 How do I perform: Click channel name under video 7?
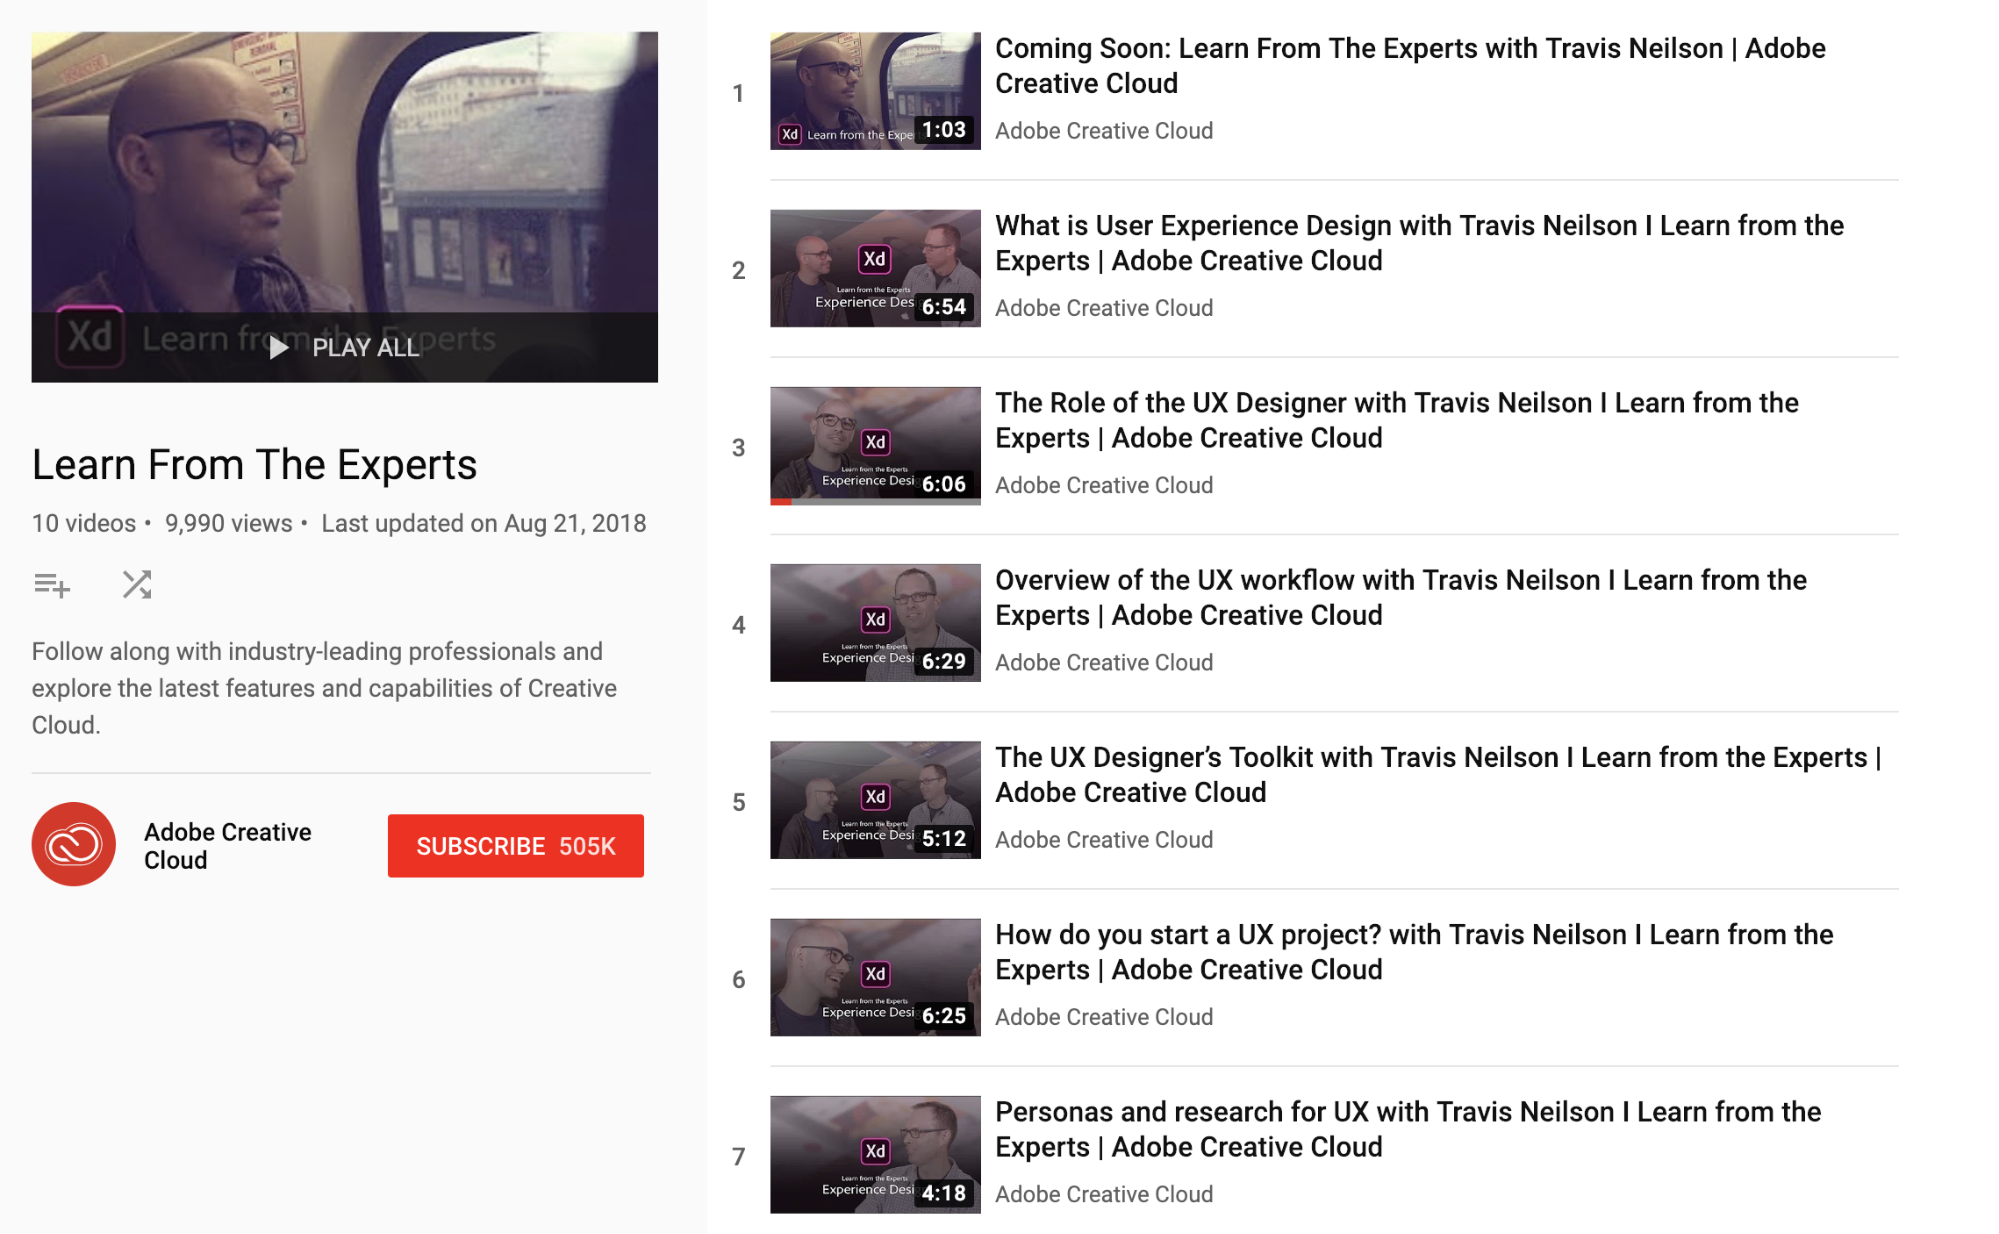[1104, 1194]
